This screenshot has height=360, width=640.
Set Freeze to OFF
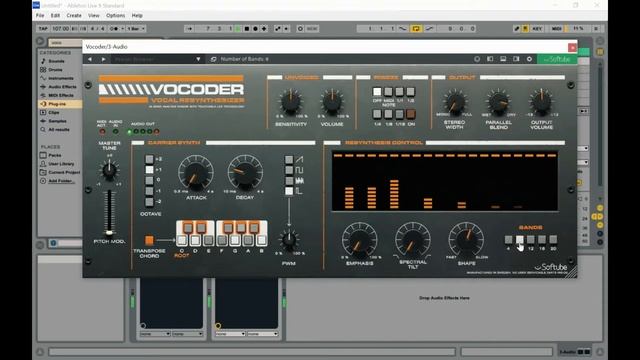coord(377,91)
